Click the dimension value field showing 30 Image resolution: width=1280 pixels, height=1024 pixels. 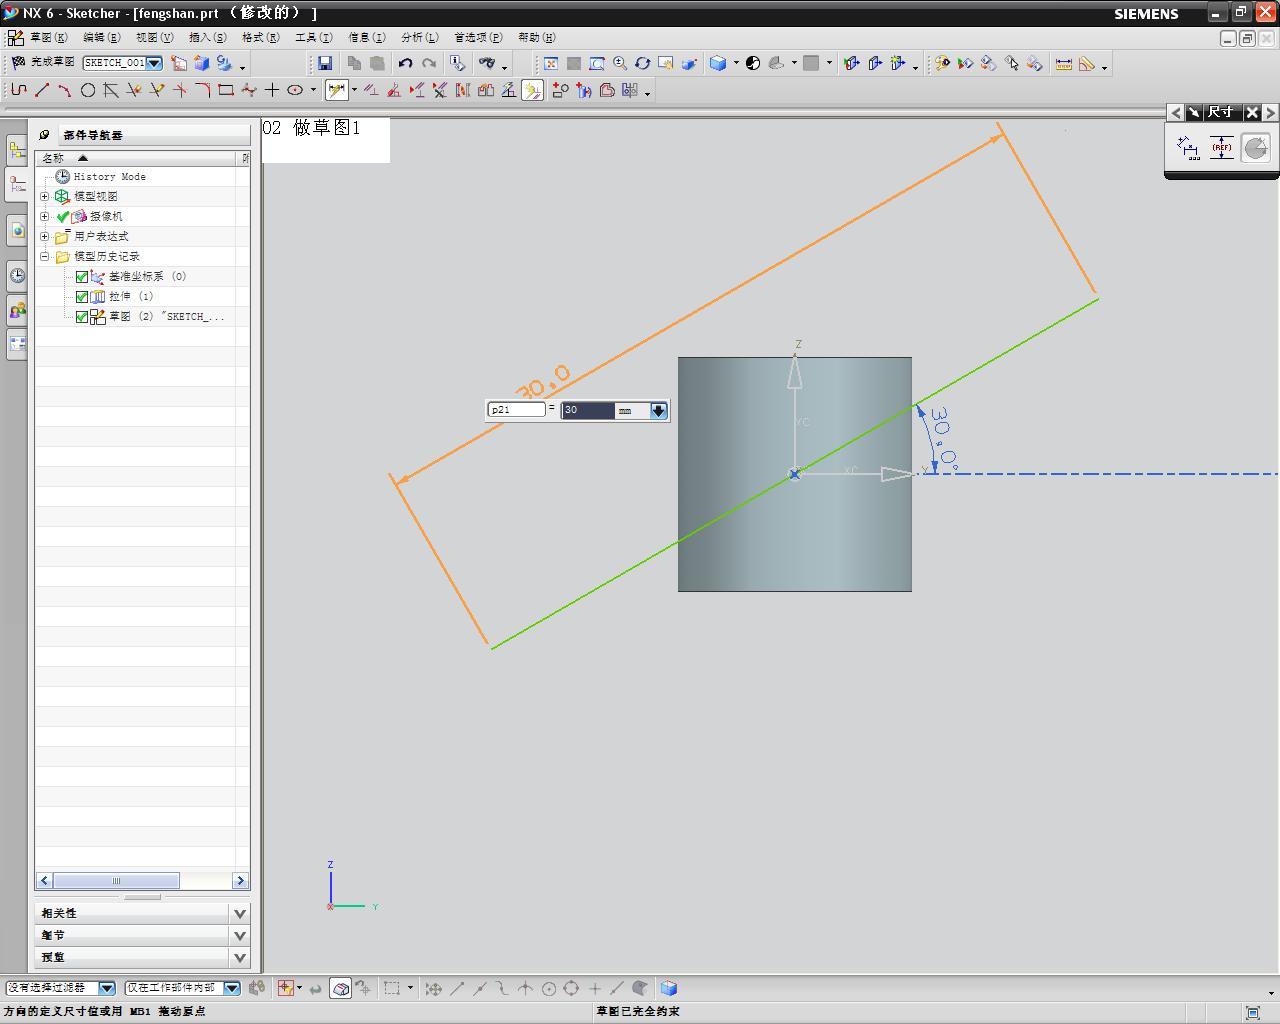[588, 410]
